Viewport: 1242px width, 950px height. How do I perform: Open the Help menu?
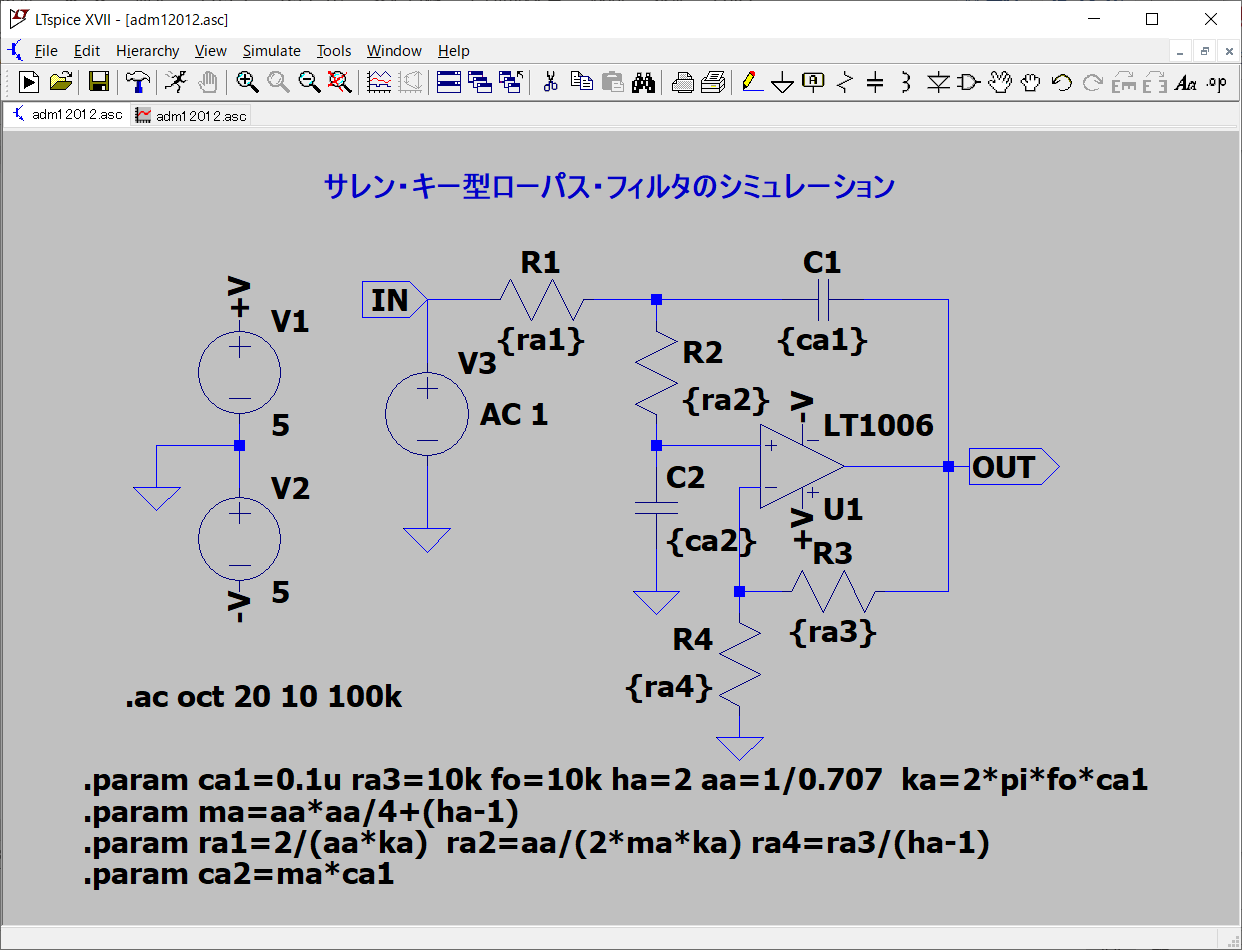pos(453,51)
